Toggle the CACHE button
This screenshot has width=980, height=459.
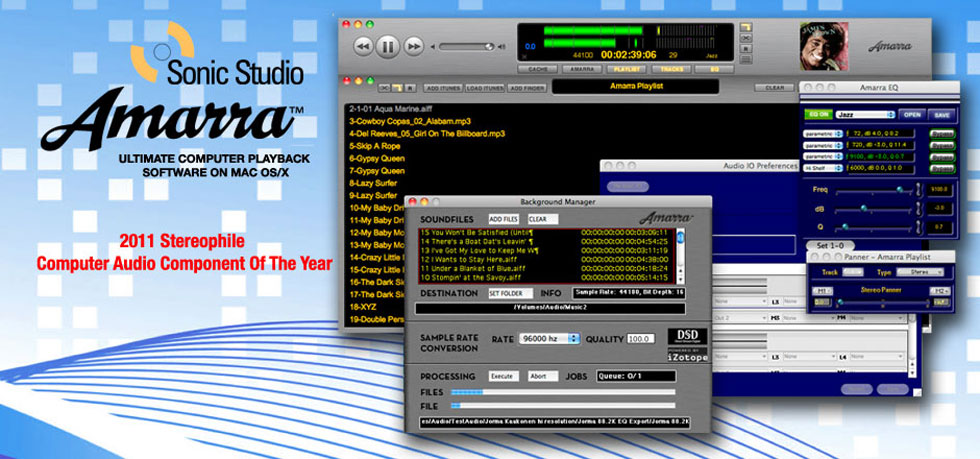pos(538,69)
